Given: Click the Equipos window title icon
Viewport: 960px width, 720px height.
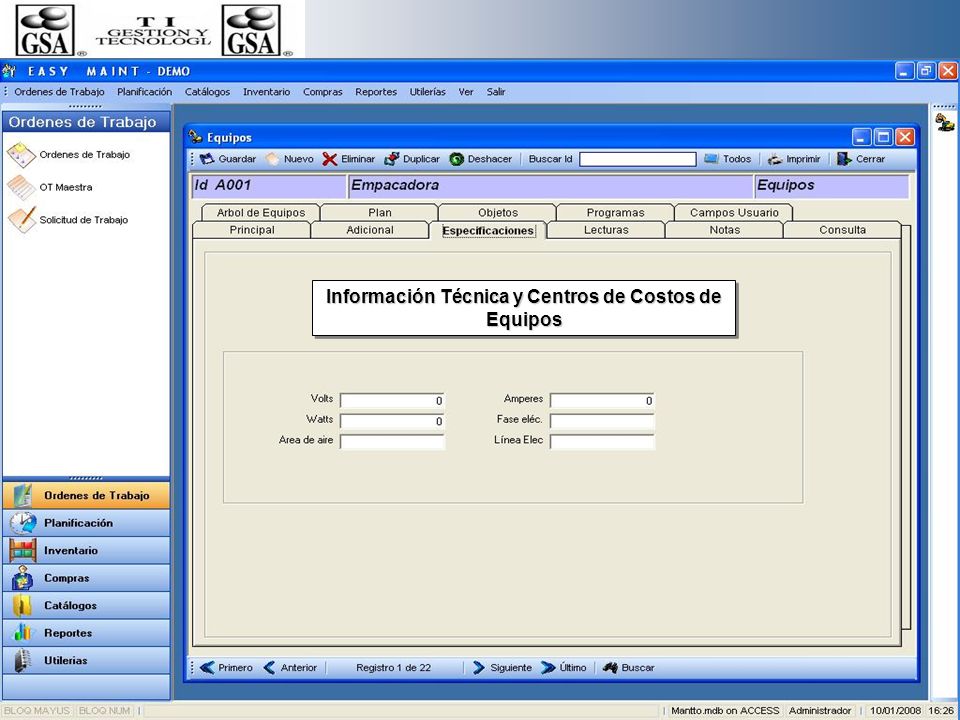Looking at the screenshot, I should (196, 137).
